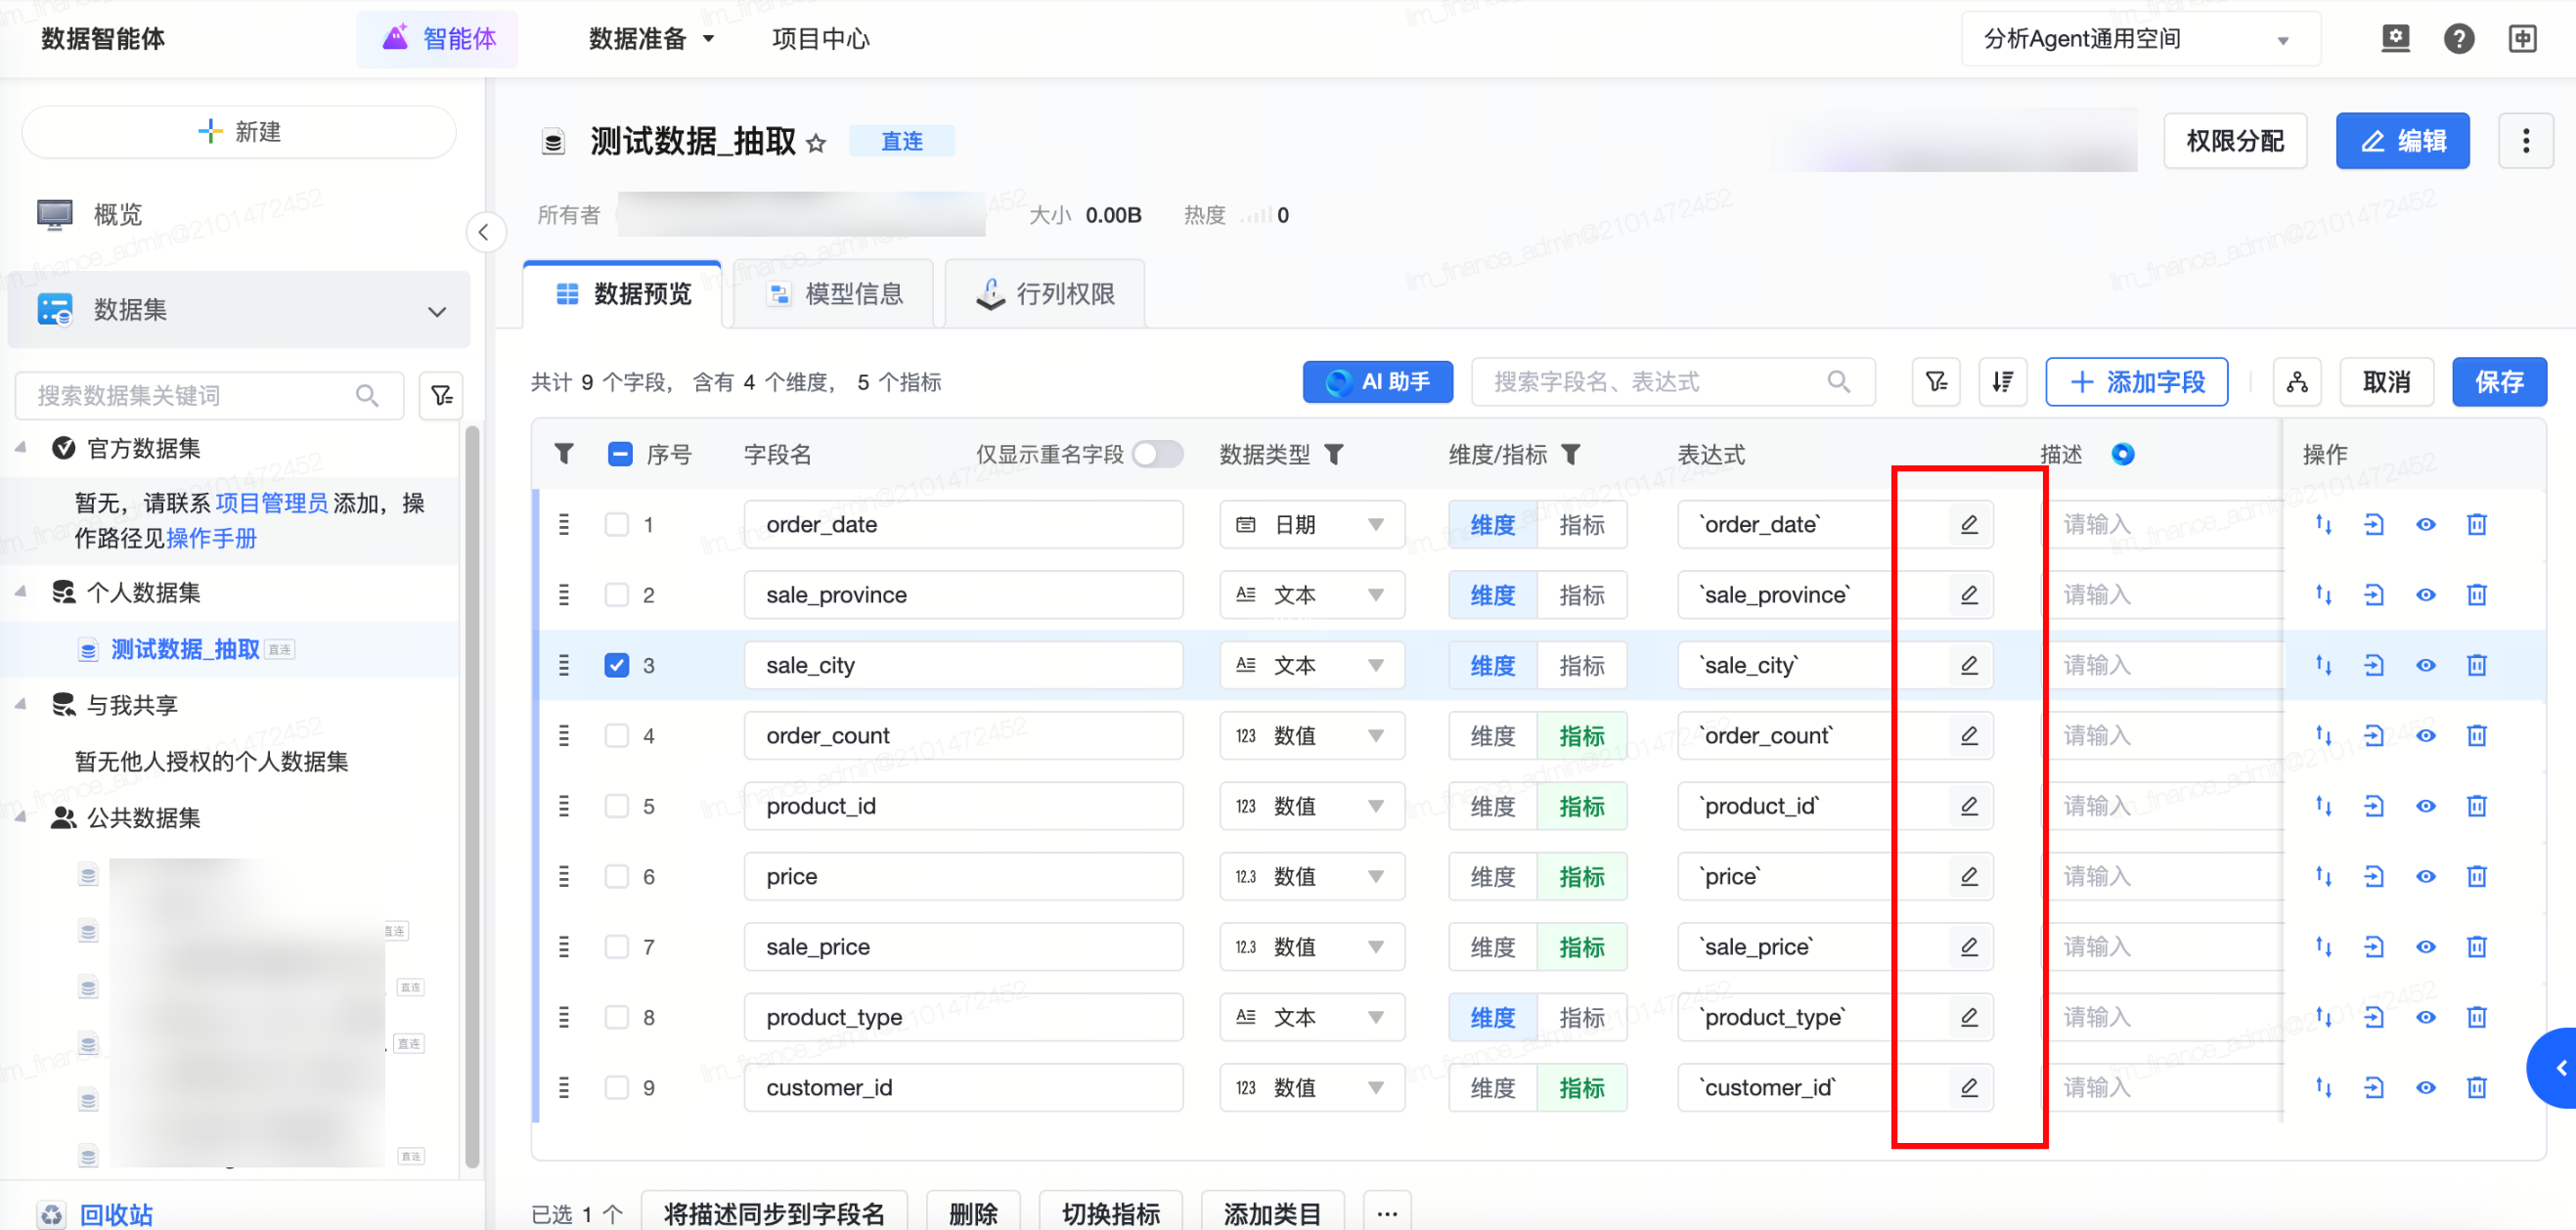The image size is (2576, 1230).
Task: Star the 测试数据_抽取 dataset as favorite
Action: pos(816,143)
